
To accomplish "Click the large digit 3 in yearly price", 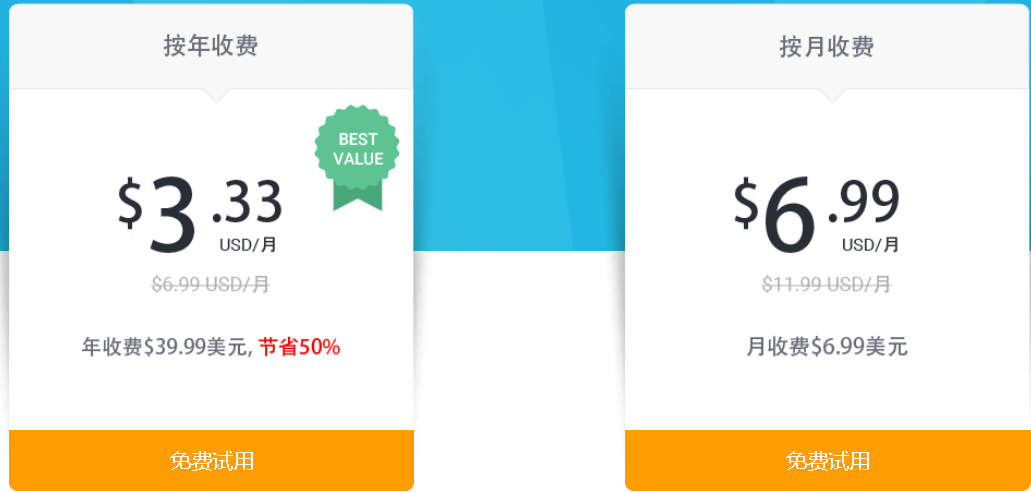I will pos(173,215).
